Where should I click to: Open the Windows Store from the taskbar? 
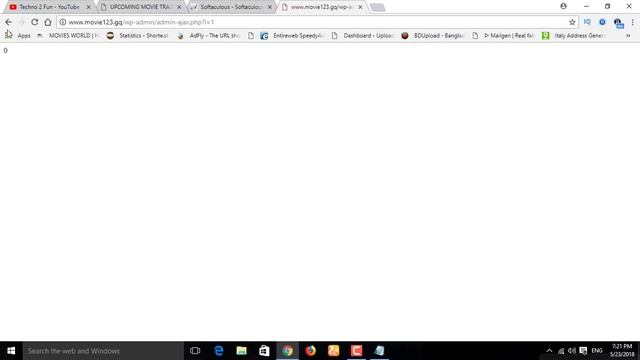tap(264, 351)
